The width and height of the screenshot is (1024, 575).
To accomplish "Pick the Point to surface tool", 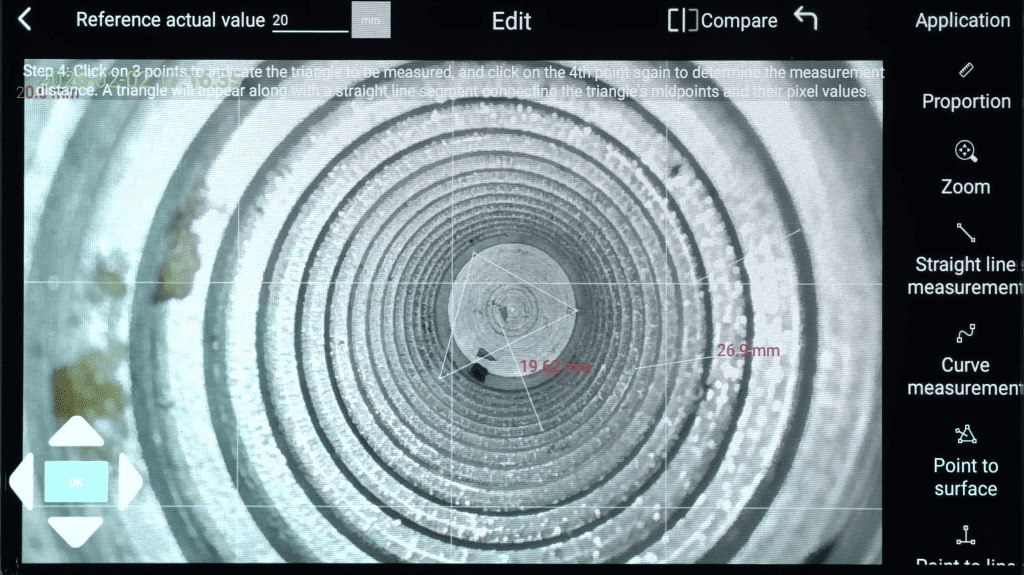I will pyautogui.click(x=965, y=461).
